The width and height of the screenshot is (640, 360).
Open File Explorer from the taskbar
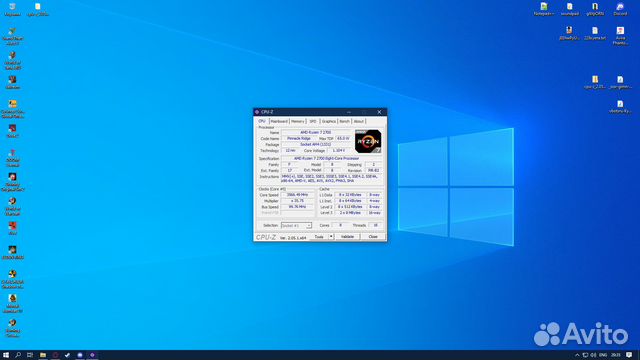[x=42, y=355]
